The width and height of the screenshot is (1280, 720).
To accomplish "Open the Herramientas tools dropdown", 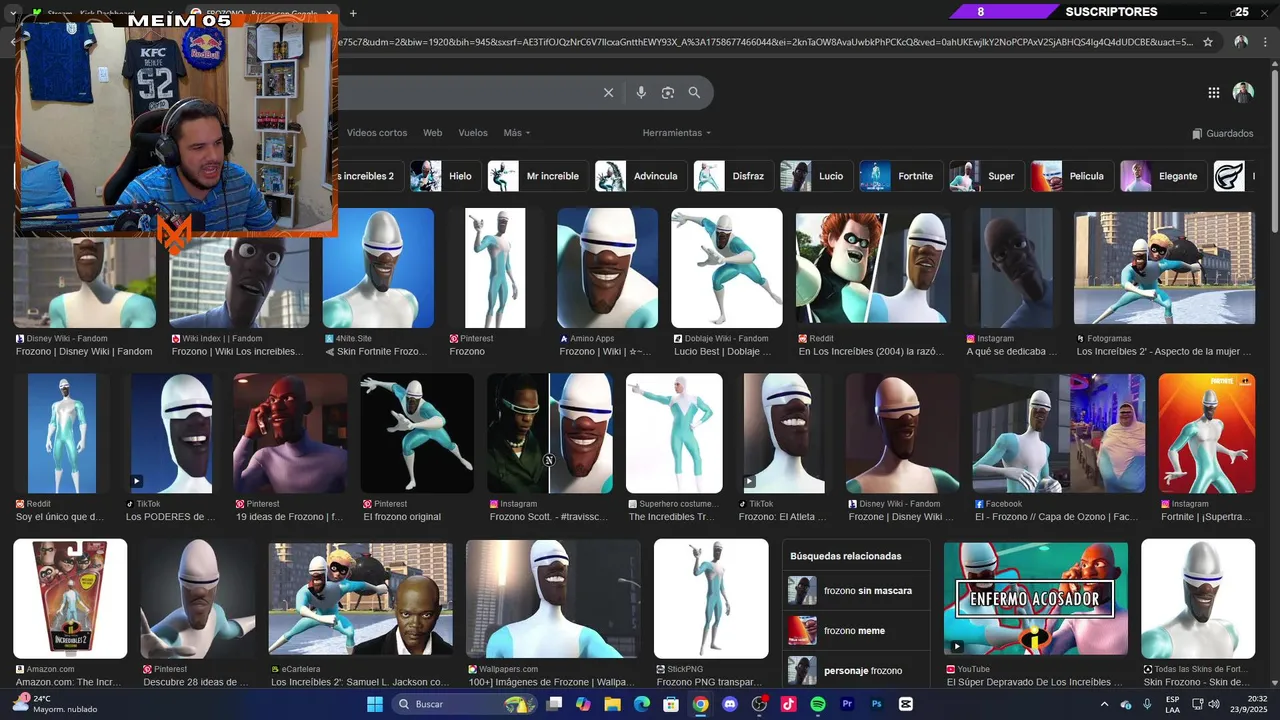I will tap(677, 133).
